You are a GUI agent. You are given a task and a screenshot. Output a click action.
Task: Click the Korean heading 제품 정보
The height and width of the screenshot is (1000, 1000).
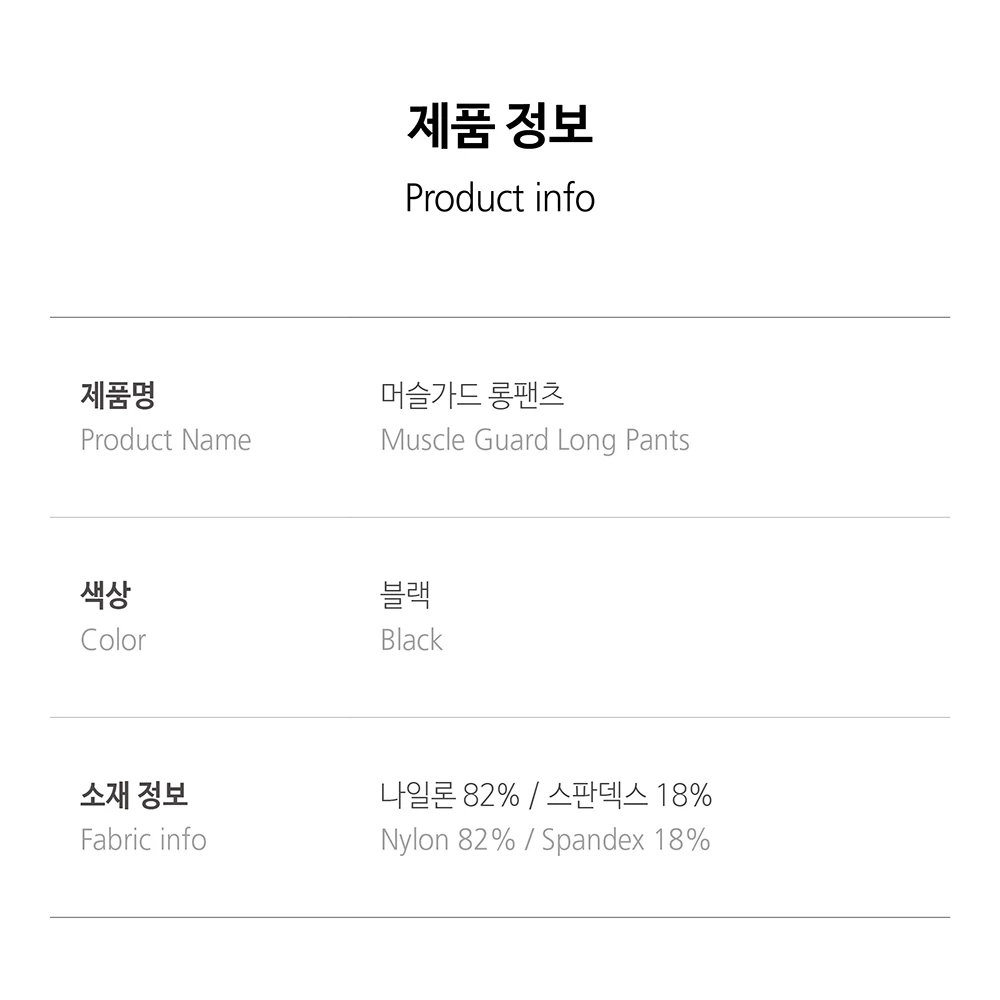click(500, 126)
